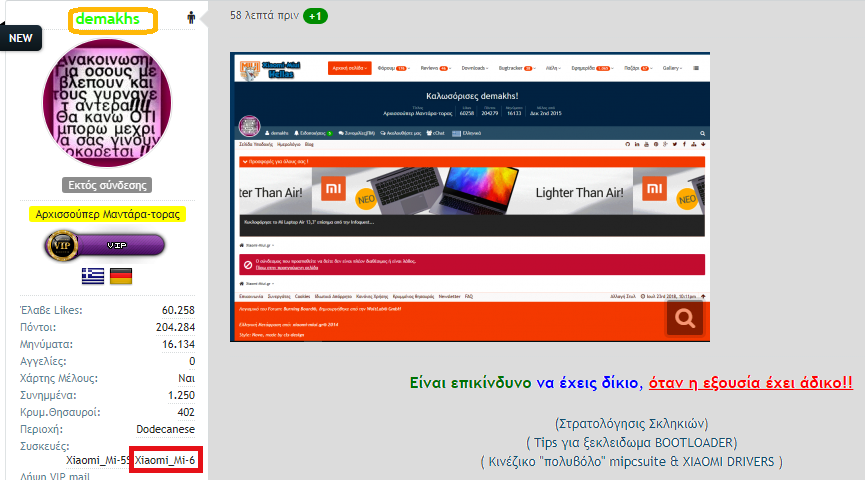The width and height of the screenshot is (865, 480).
Task: Select the Xiaomi_Mi-5S device entry
Action: [98, 460]
